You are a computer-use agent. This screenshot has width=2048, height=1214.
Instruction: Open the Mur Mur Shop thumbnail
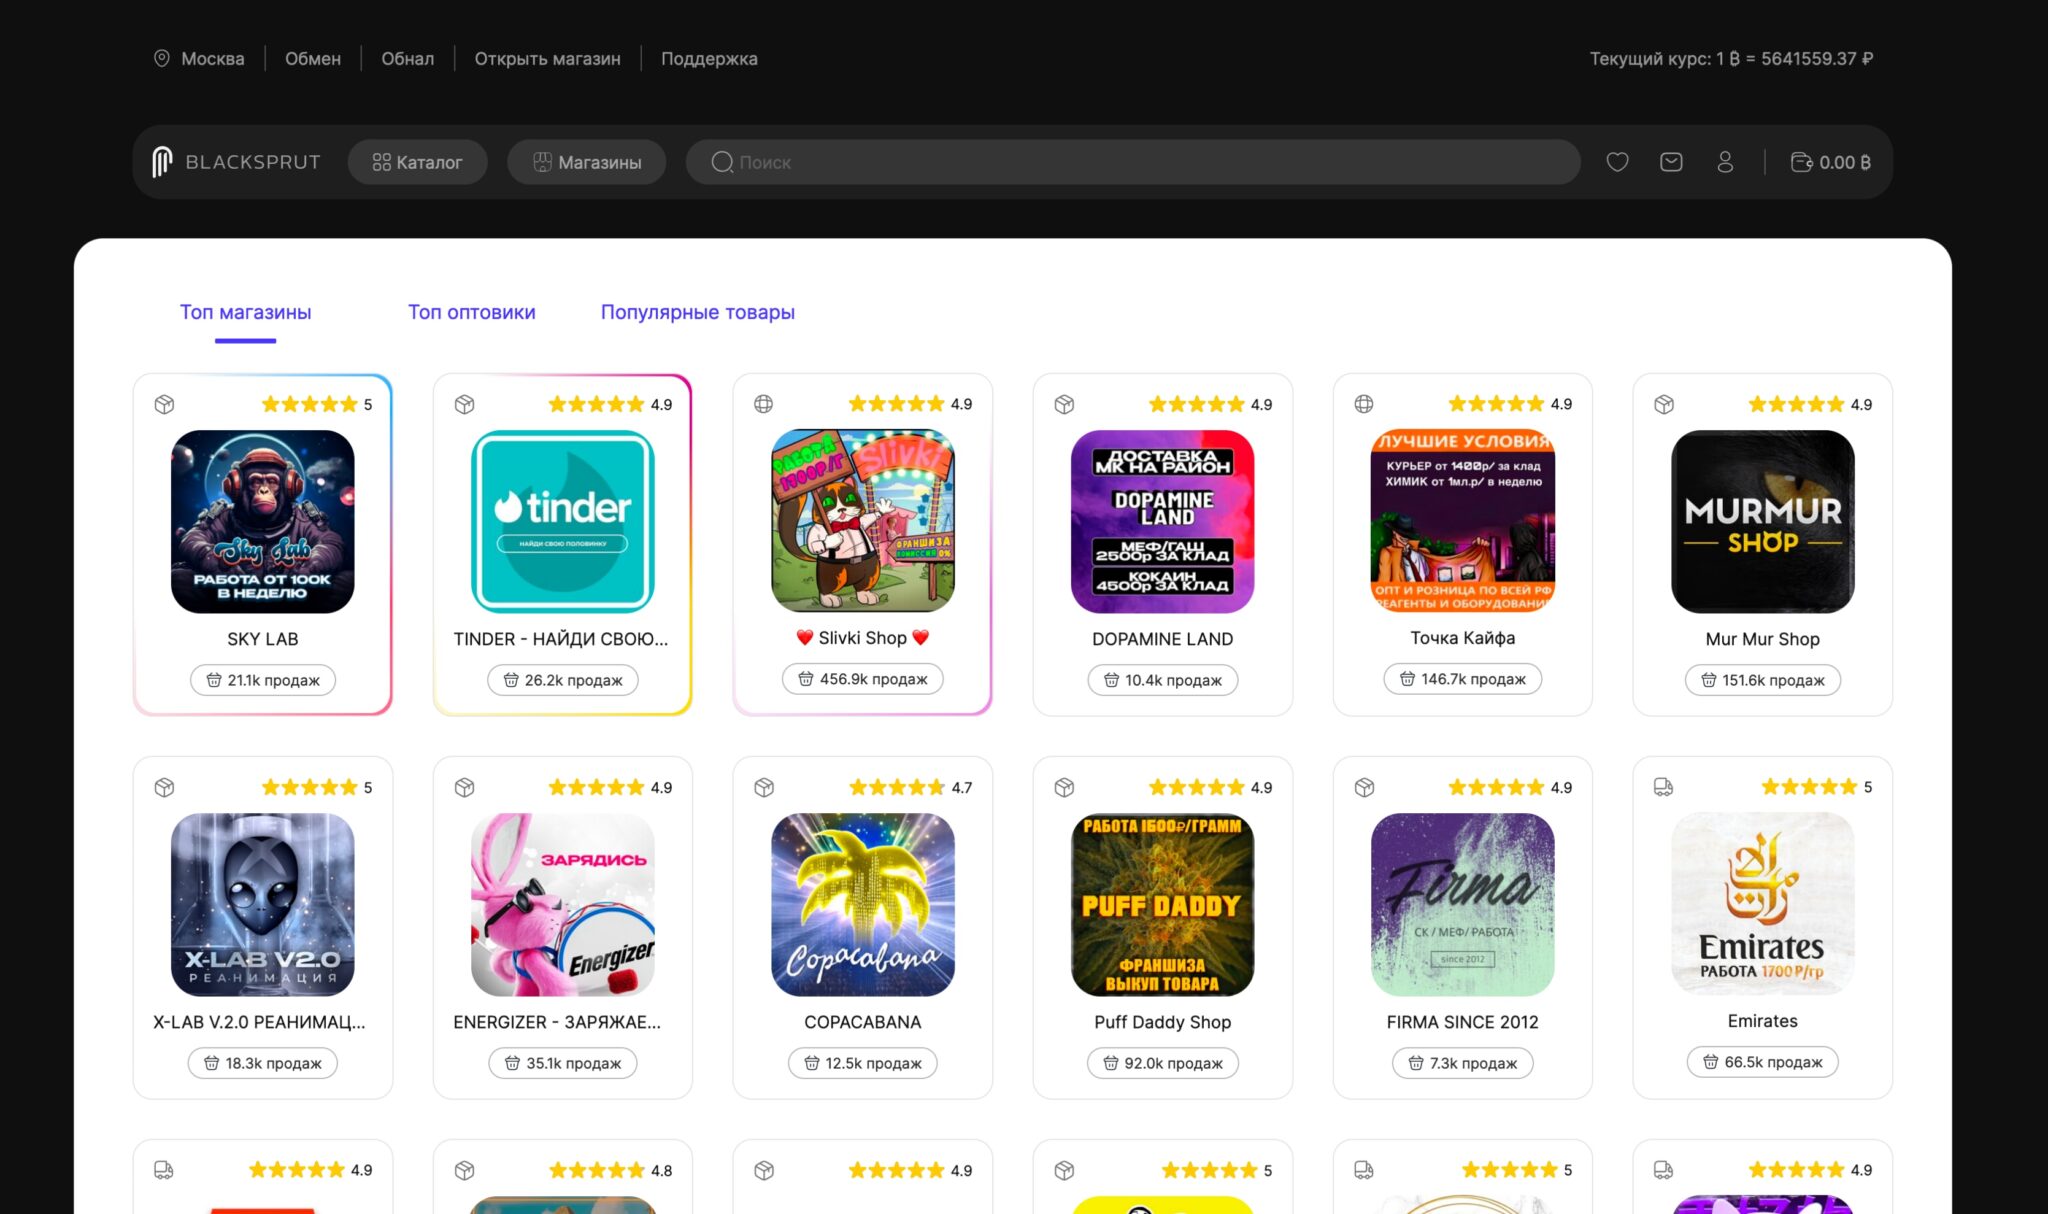tap(1762, 521)
